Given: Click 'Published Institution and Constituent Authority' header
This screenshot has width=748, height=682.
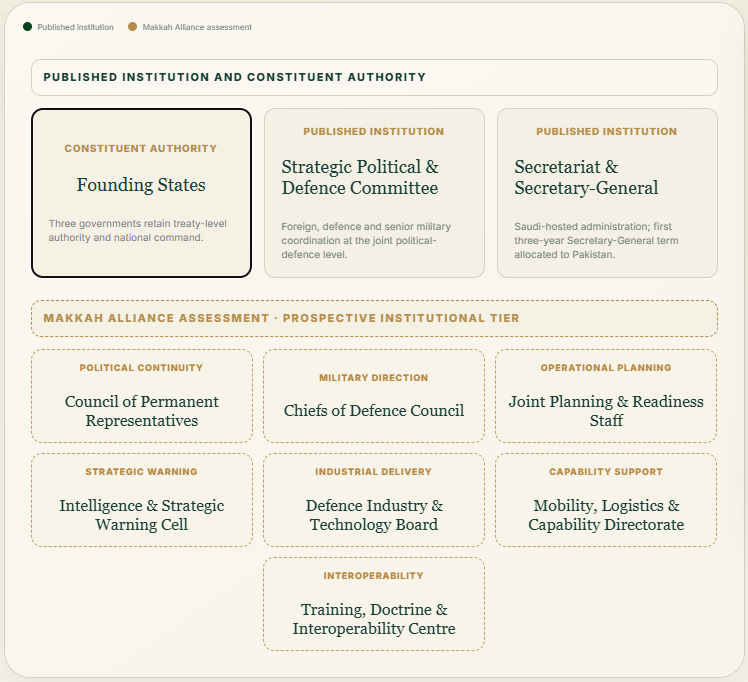Looking at the screenshot, I should 374,77.
